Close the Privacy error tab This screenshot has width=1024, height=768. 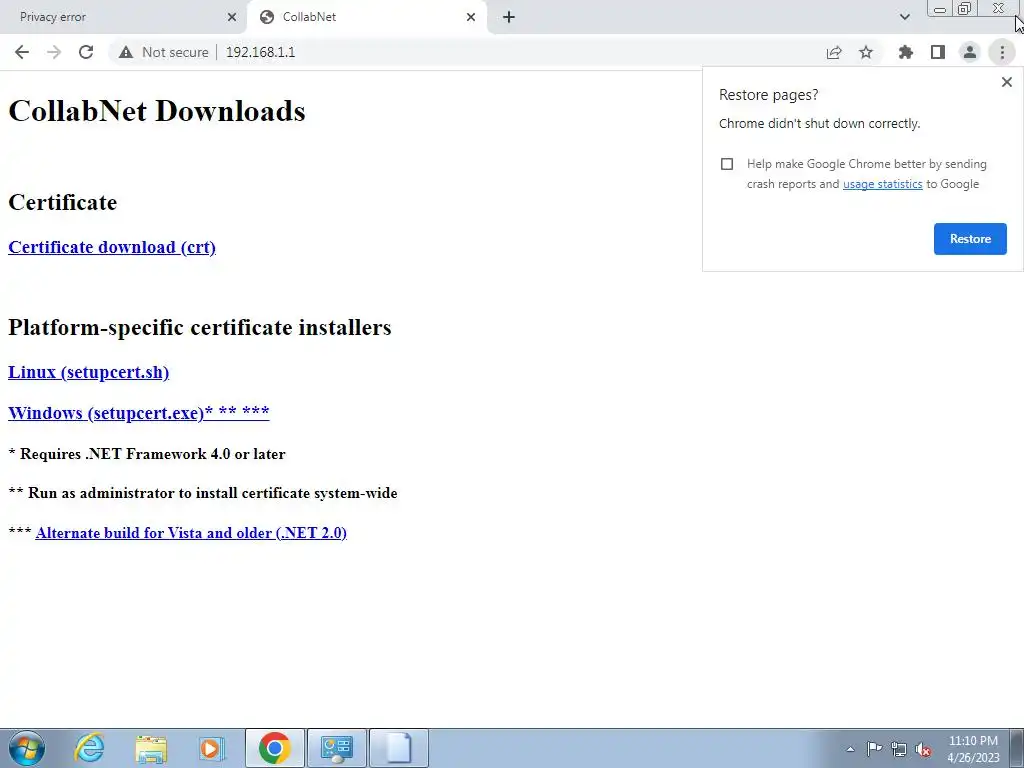point(232,17)
